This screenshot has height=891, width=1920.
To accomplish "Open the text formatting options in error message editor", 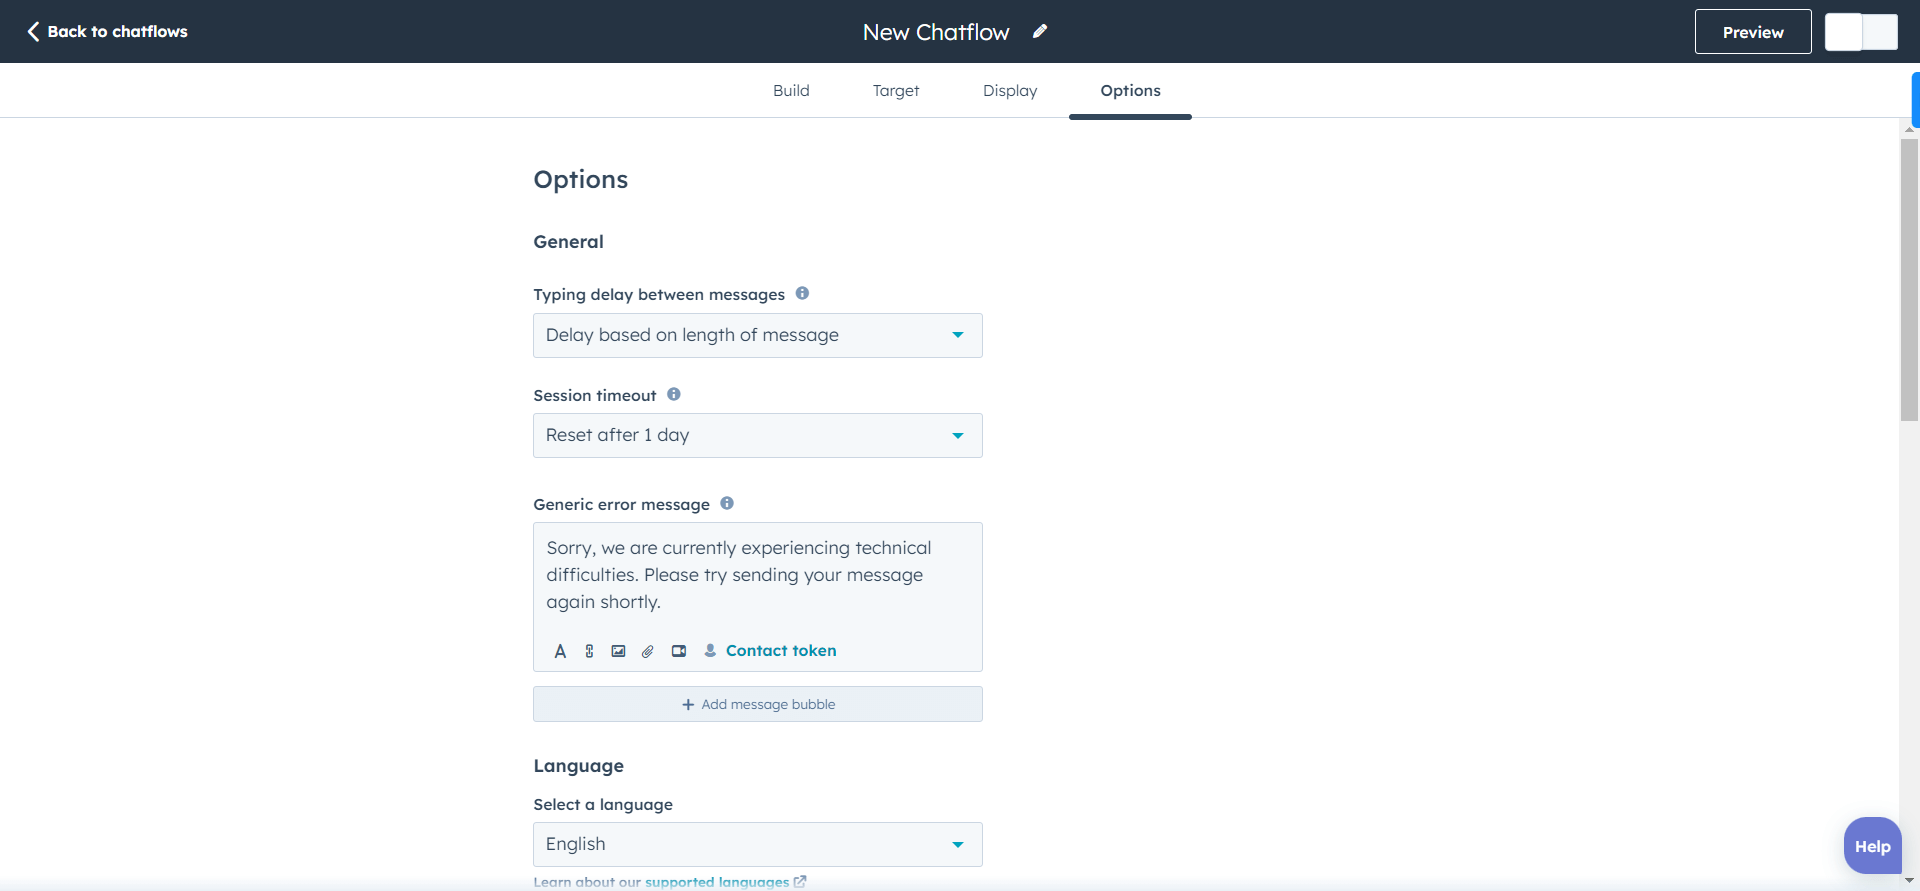I will tap(561, 651).
